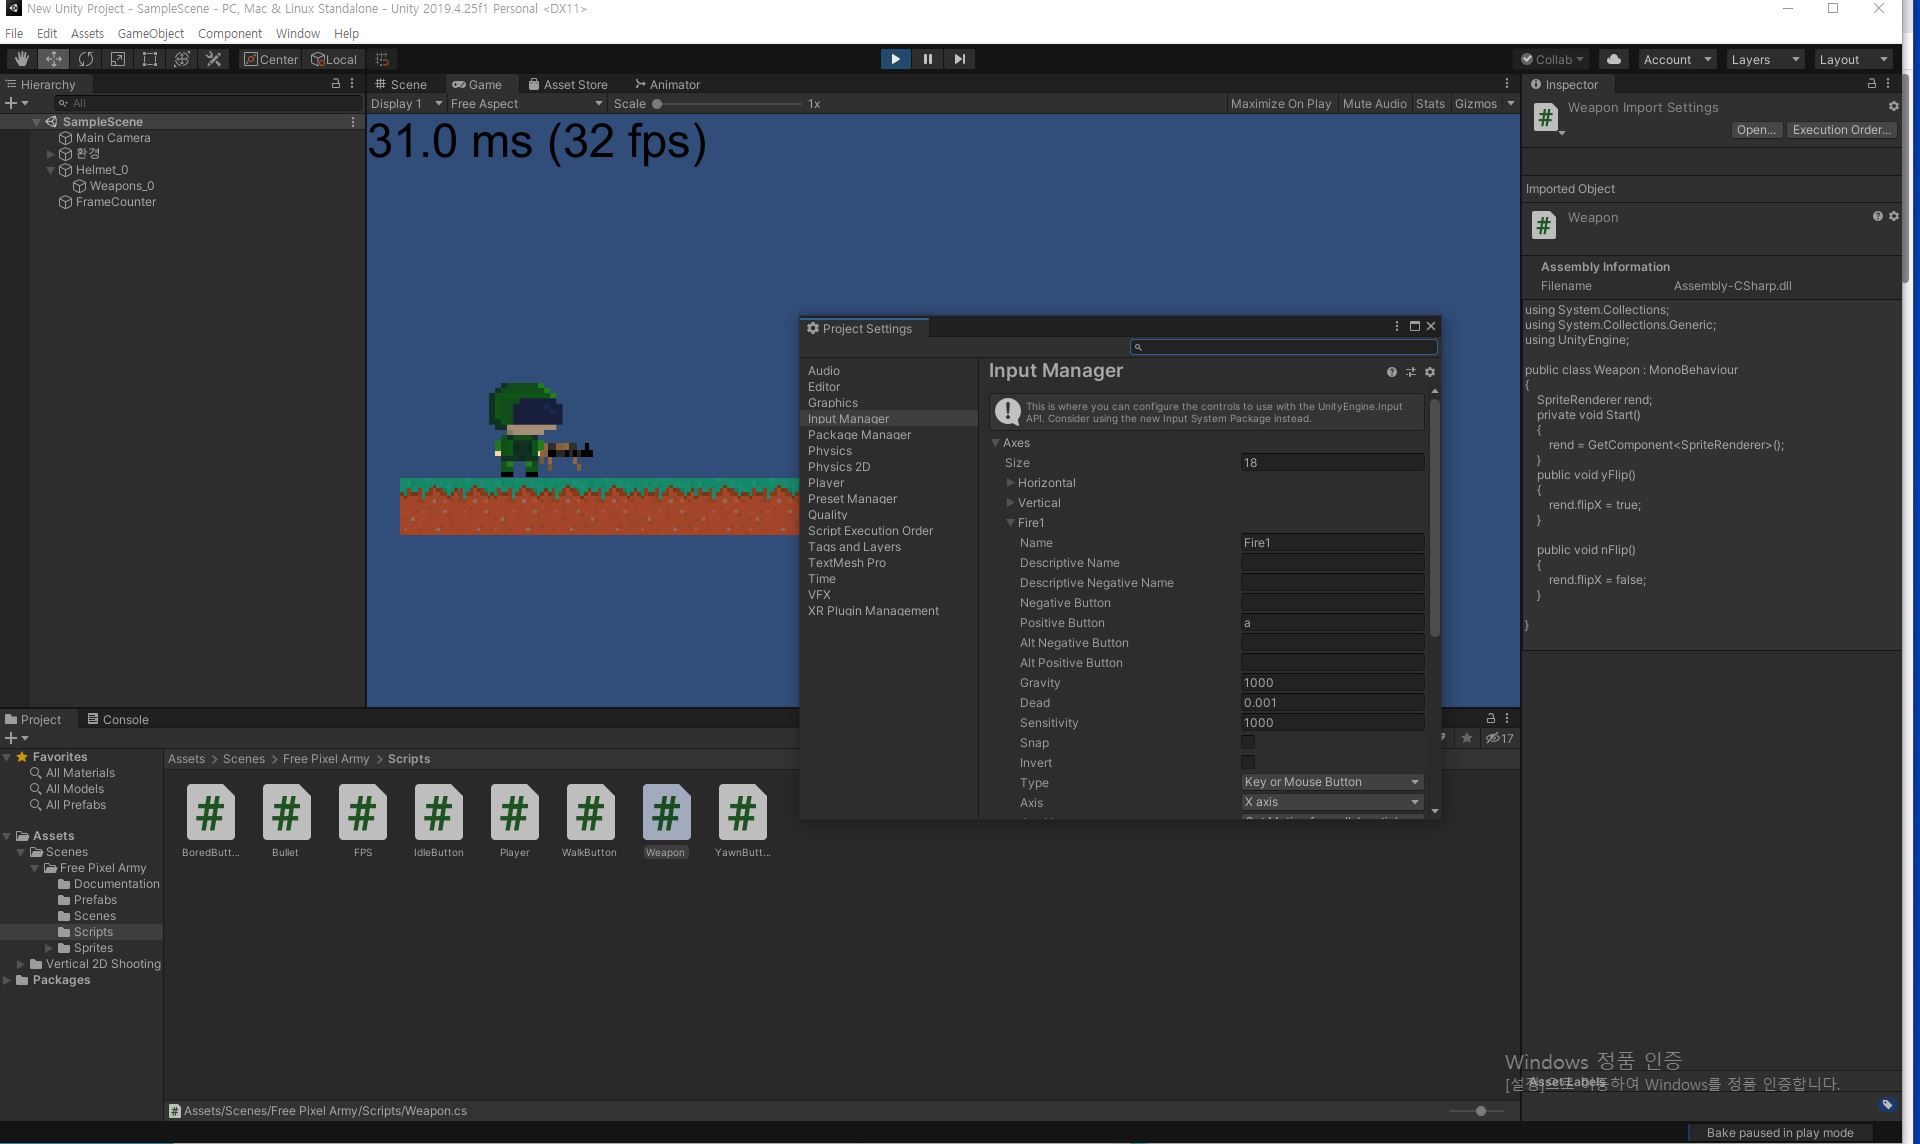
Task: Select the Rect Transform tool
Action: [150, 59]
